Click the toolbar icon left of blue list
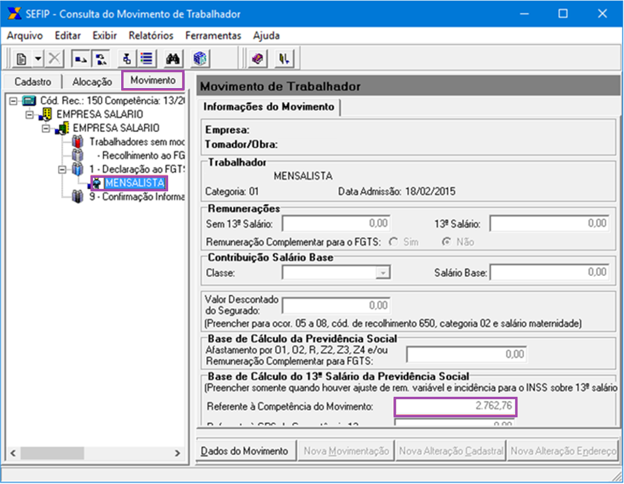 point(127,59)
